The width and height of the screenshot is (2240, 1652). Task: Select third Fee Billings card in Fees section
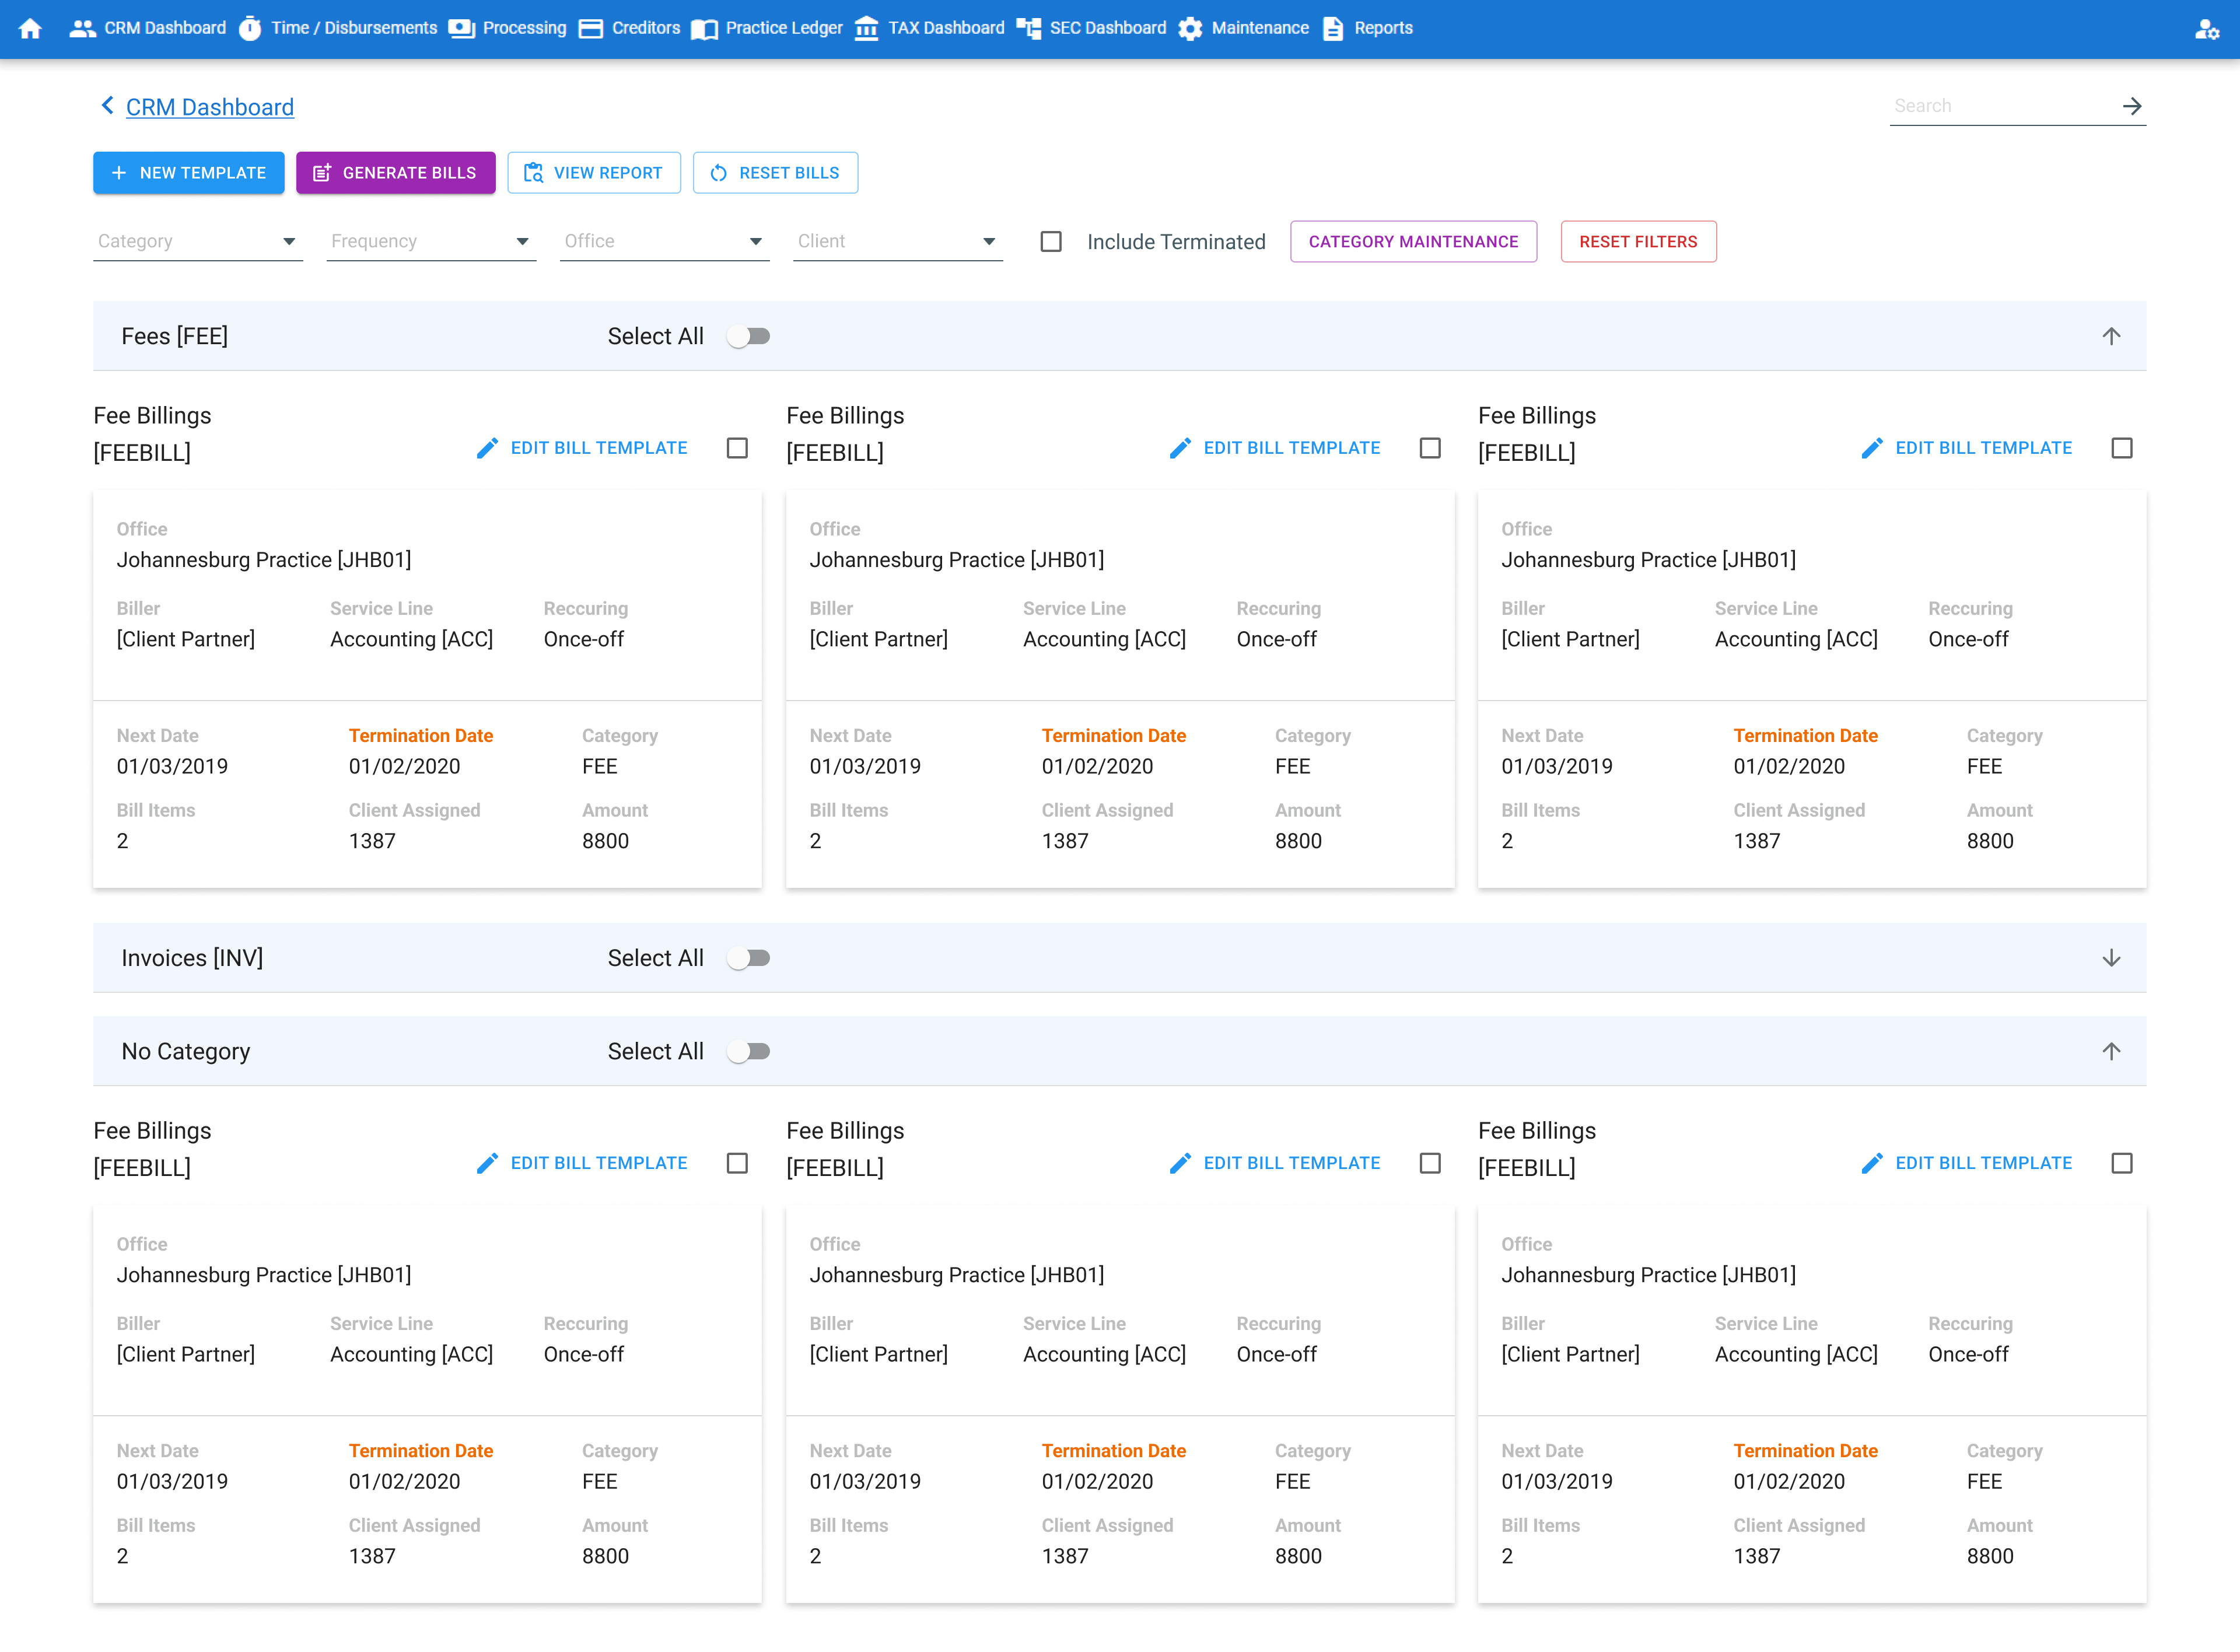(2122, 448)
